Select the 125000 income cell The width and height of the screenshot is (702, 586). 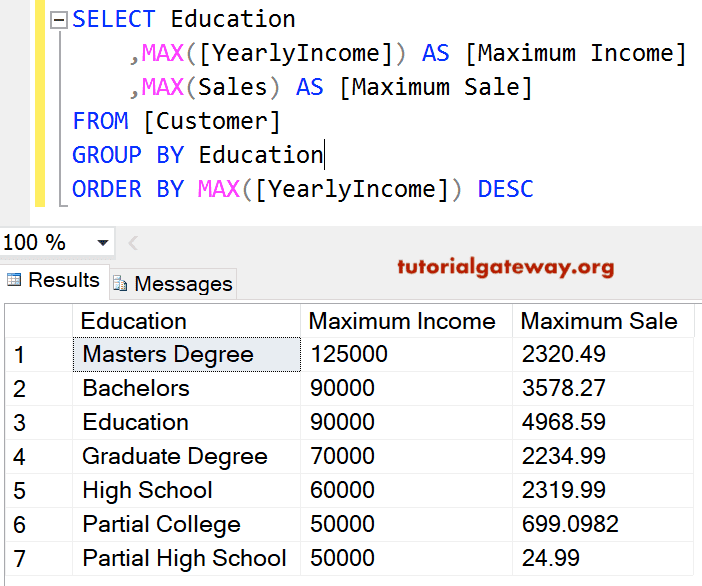click(349, 355)
